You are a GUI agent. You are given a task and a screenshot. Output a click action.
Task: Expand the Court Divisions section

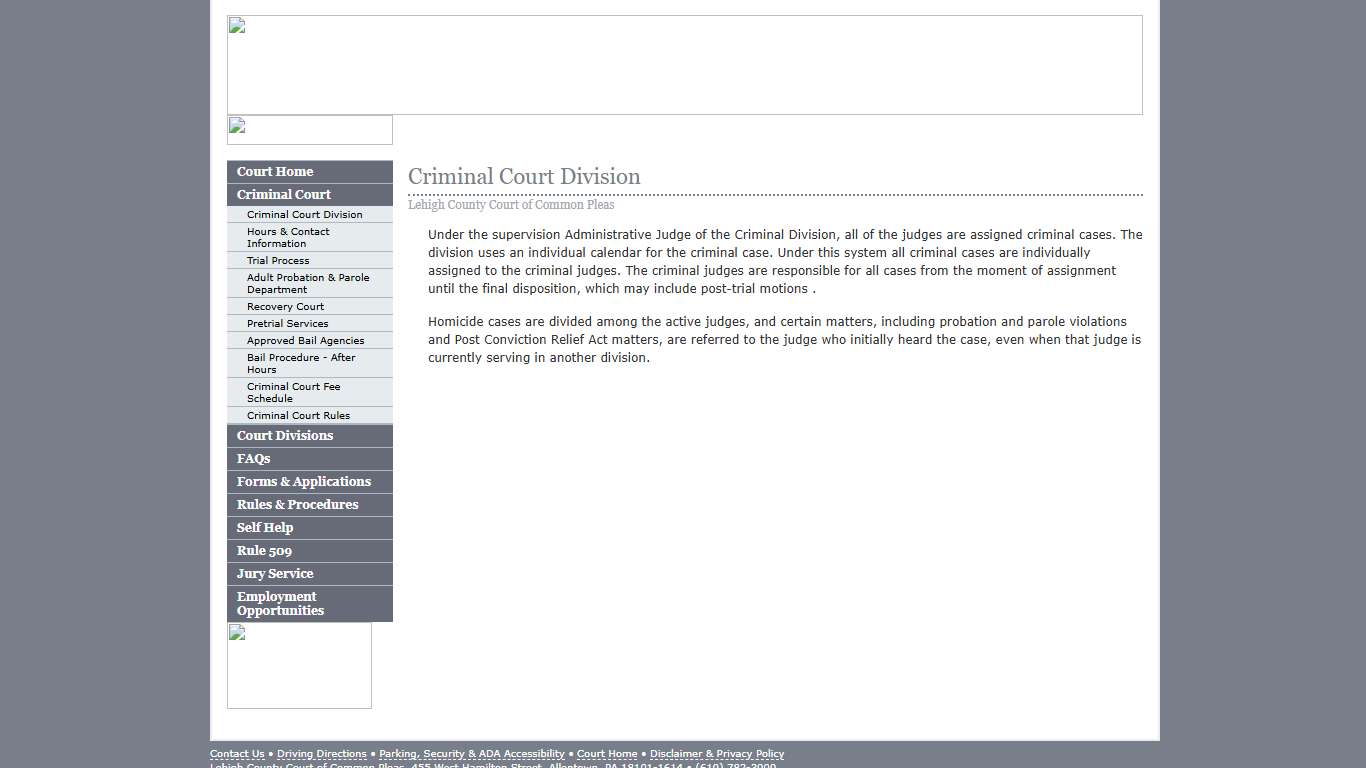[x=285, y=435]
